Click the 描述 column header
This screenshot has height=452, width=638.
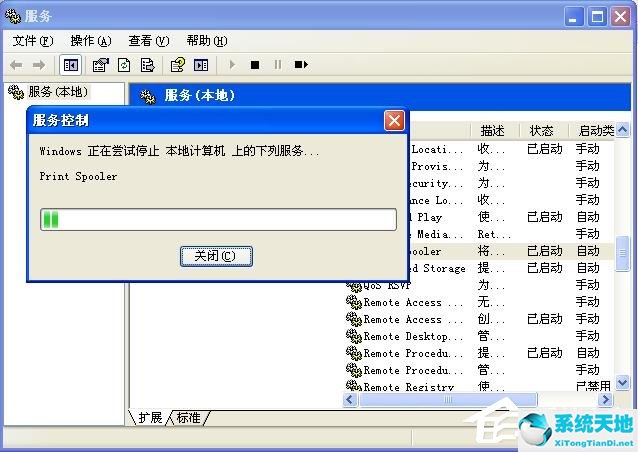(493, 131)
